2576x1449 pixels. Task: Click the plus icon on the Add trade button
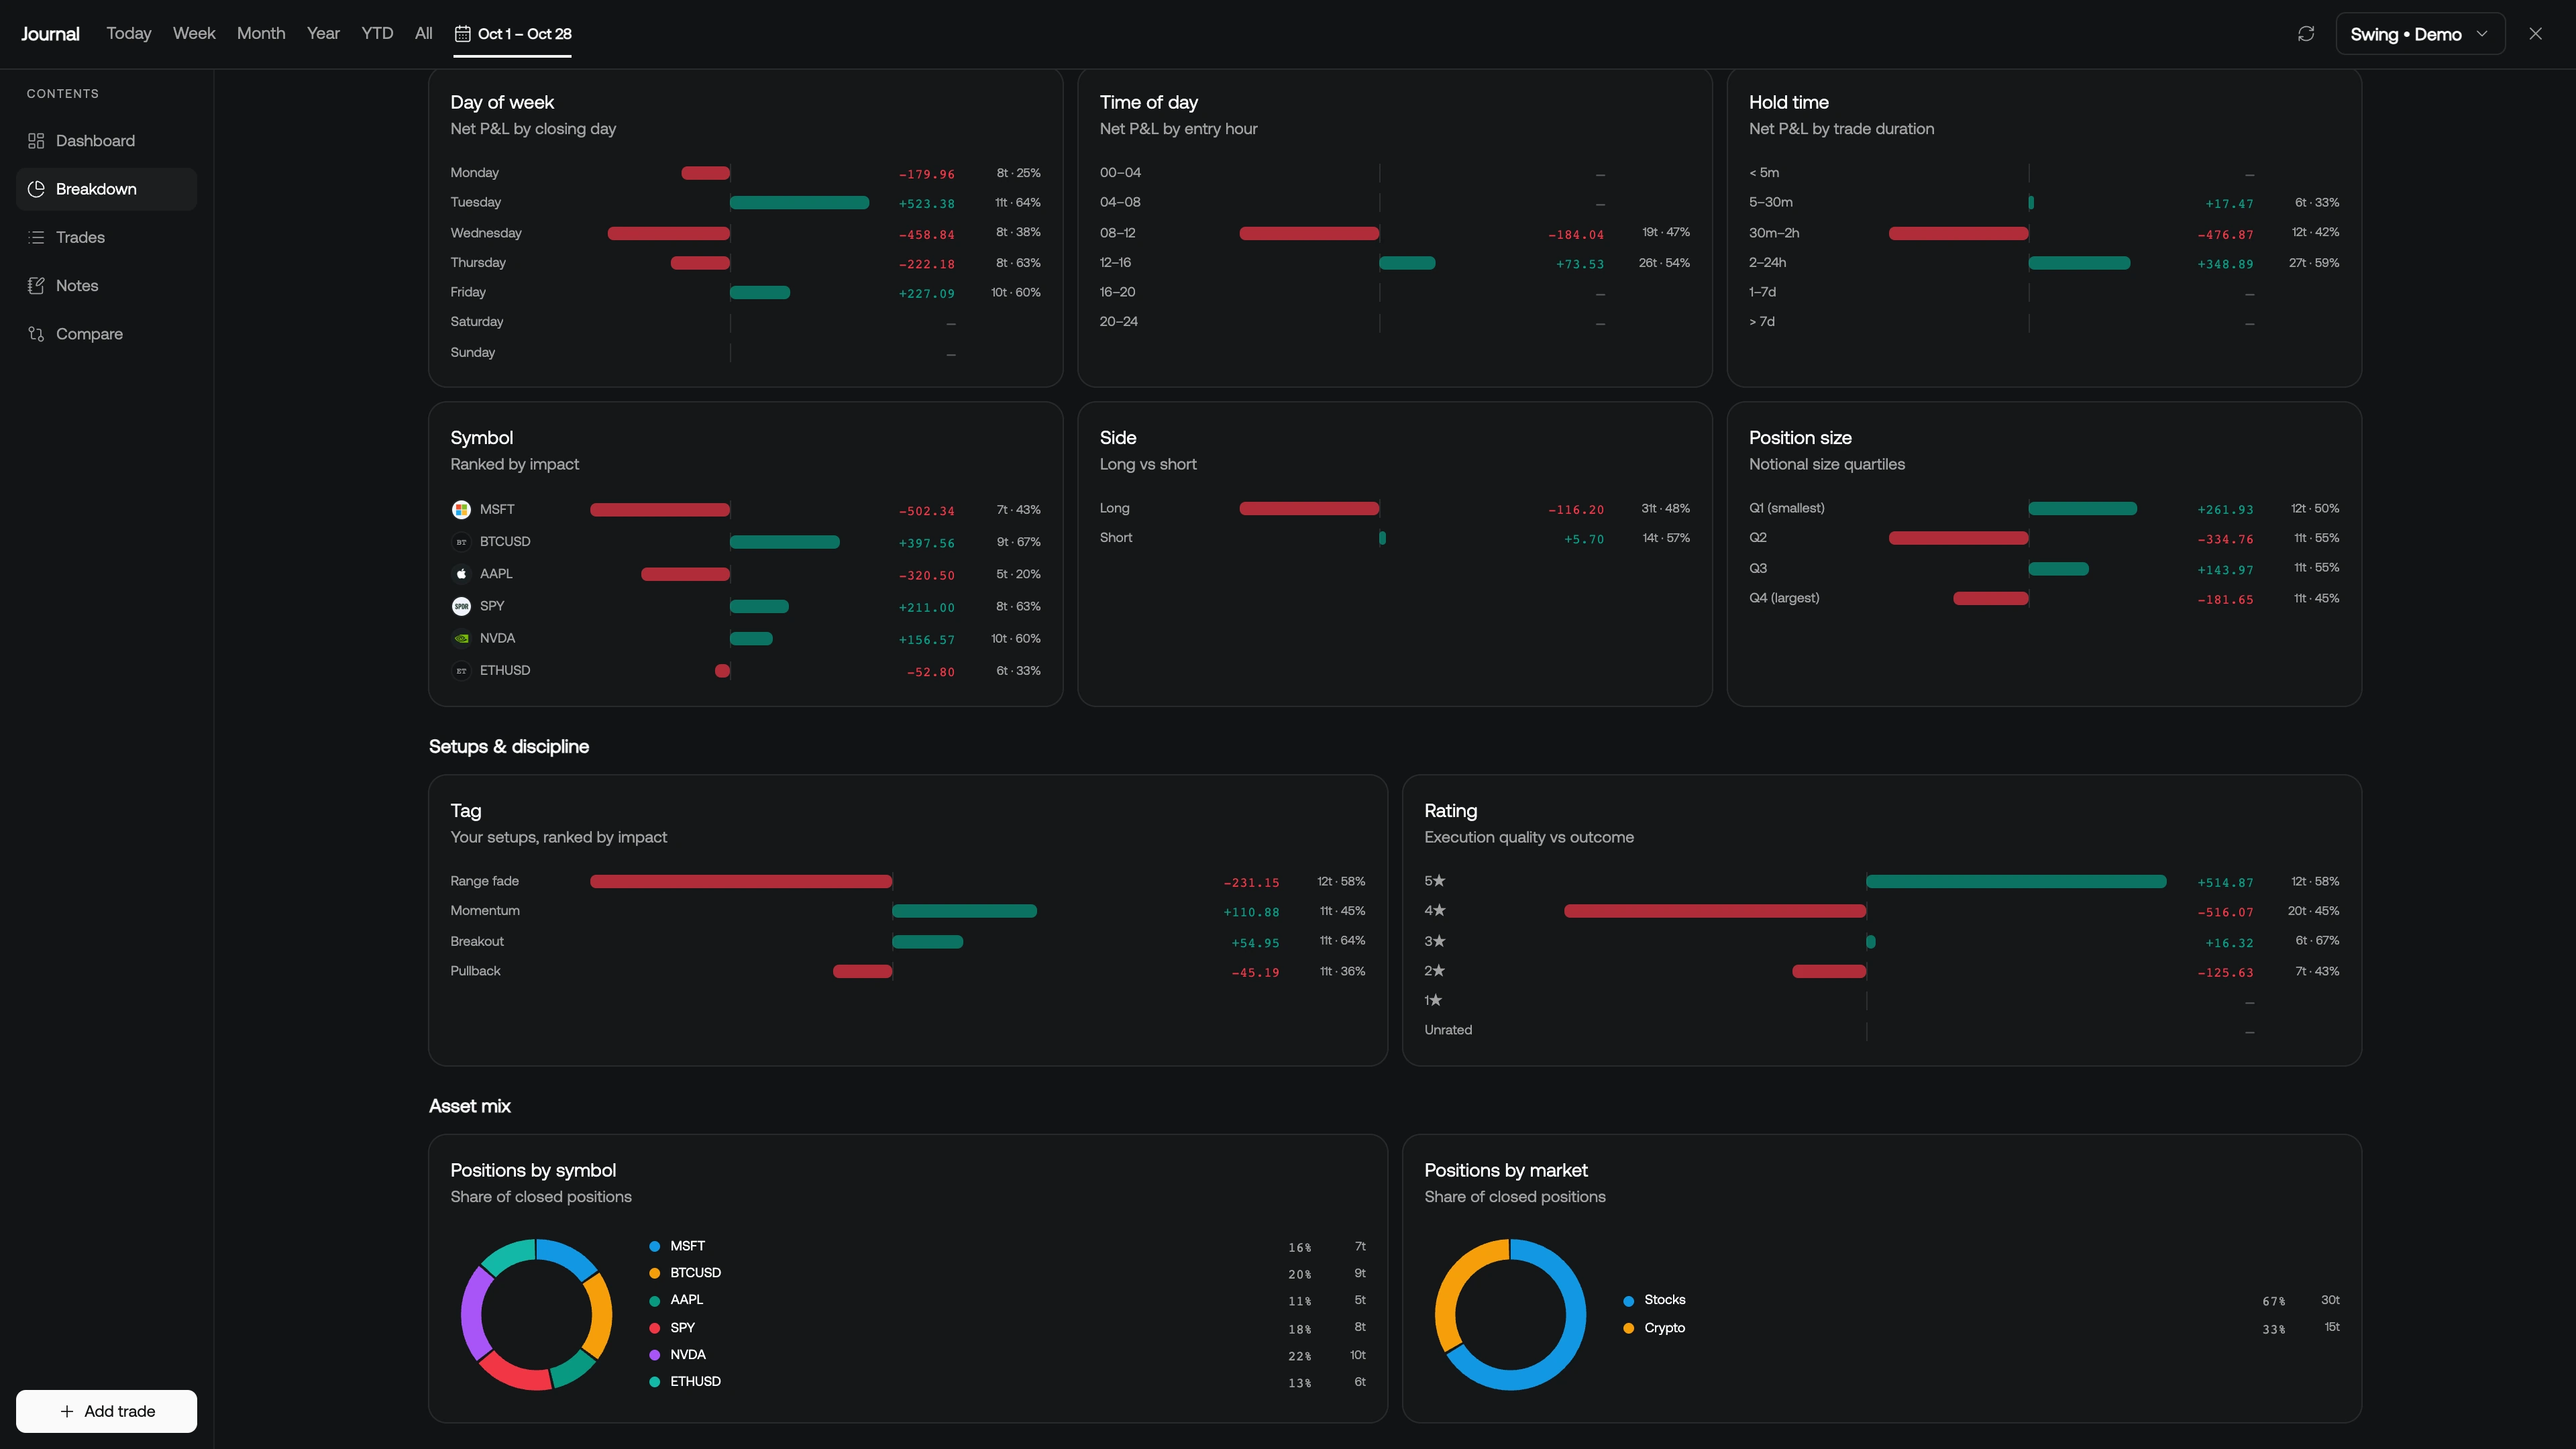[67, 1411]
